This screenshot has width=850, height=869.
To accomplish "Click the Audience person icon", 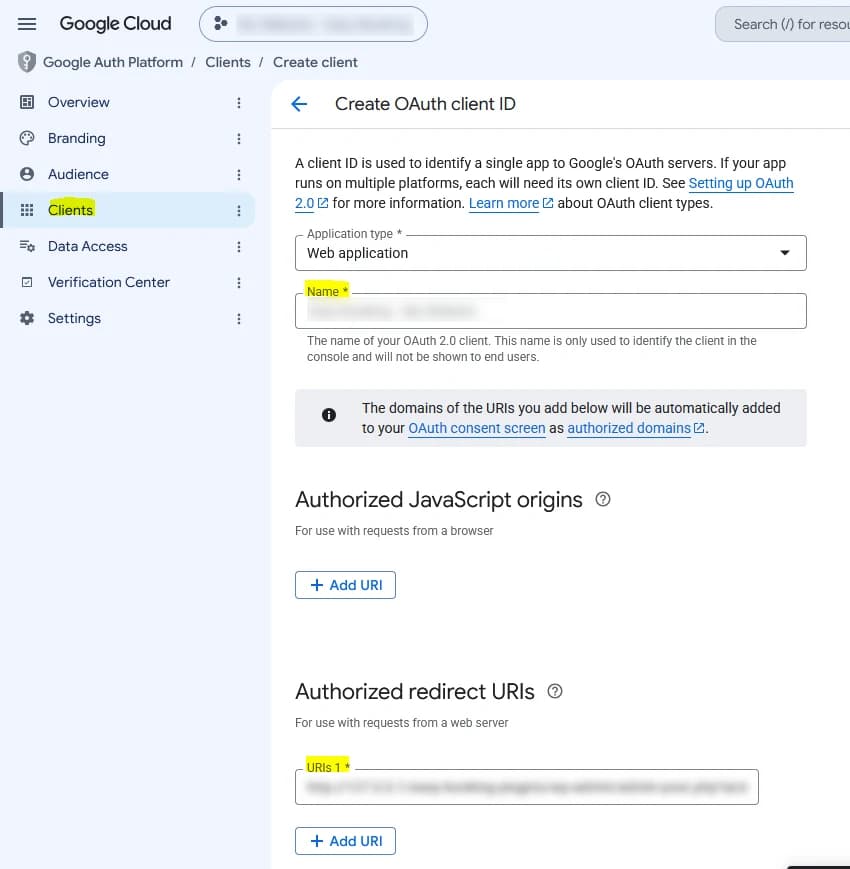I will coord(27,175).
